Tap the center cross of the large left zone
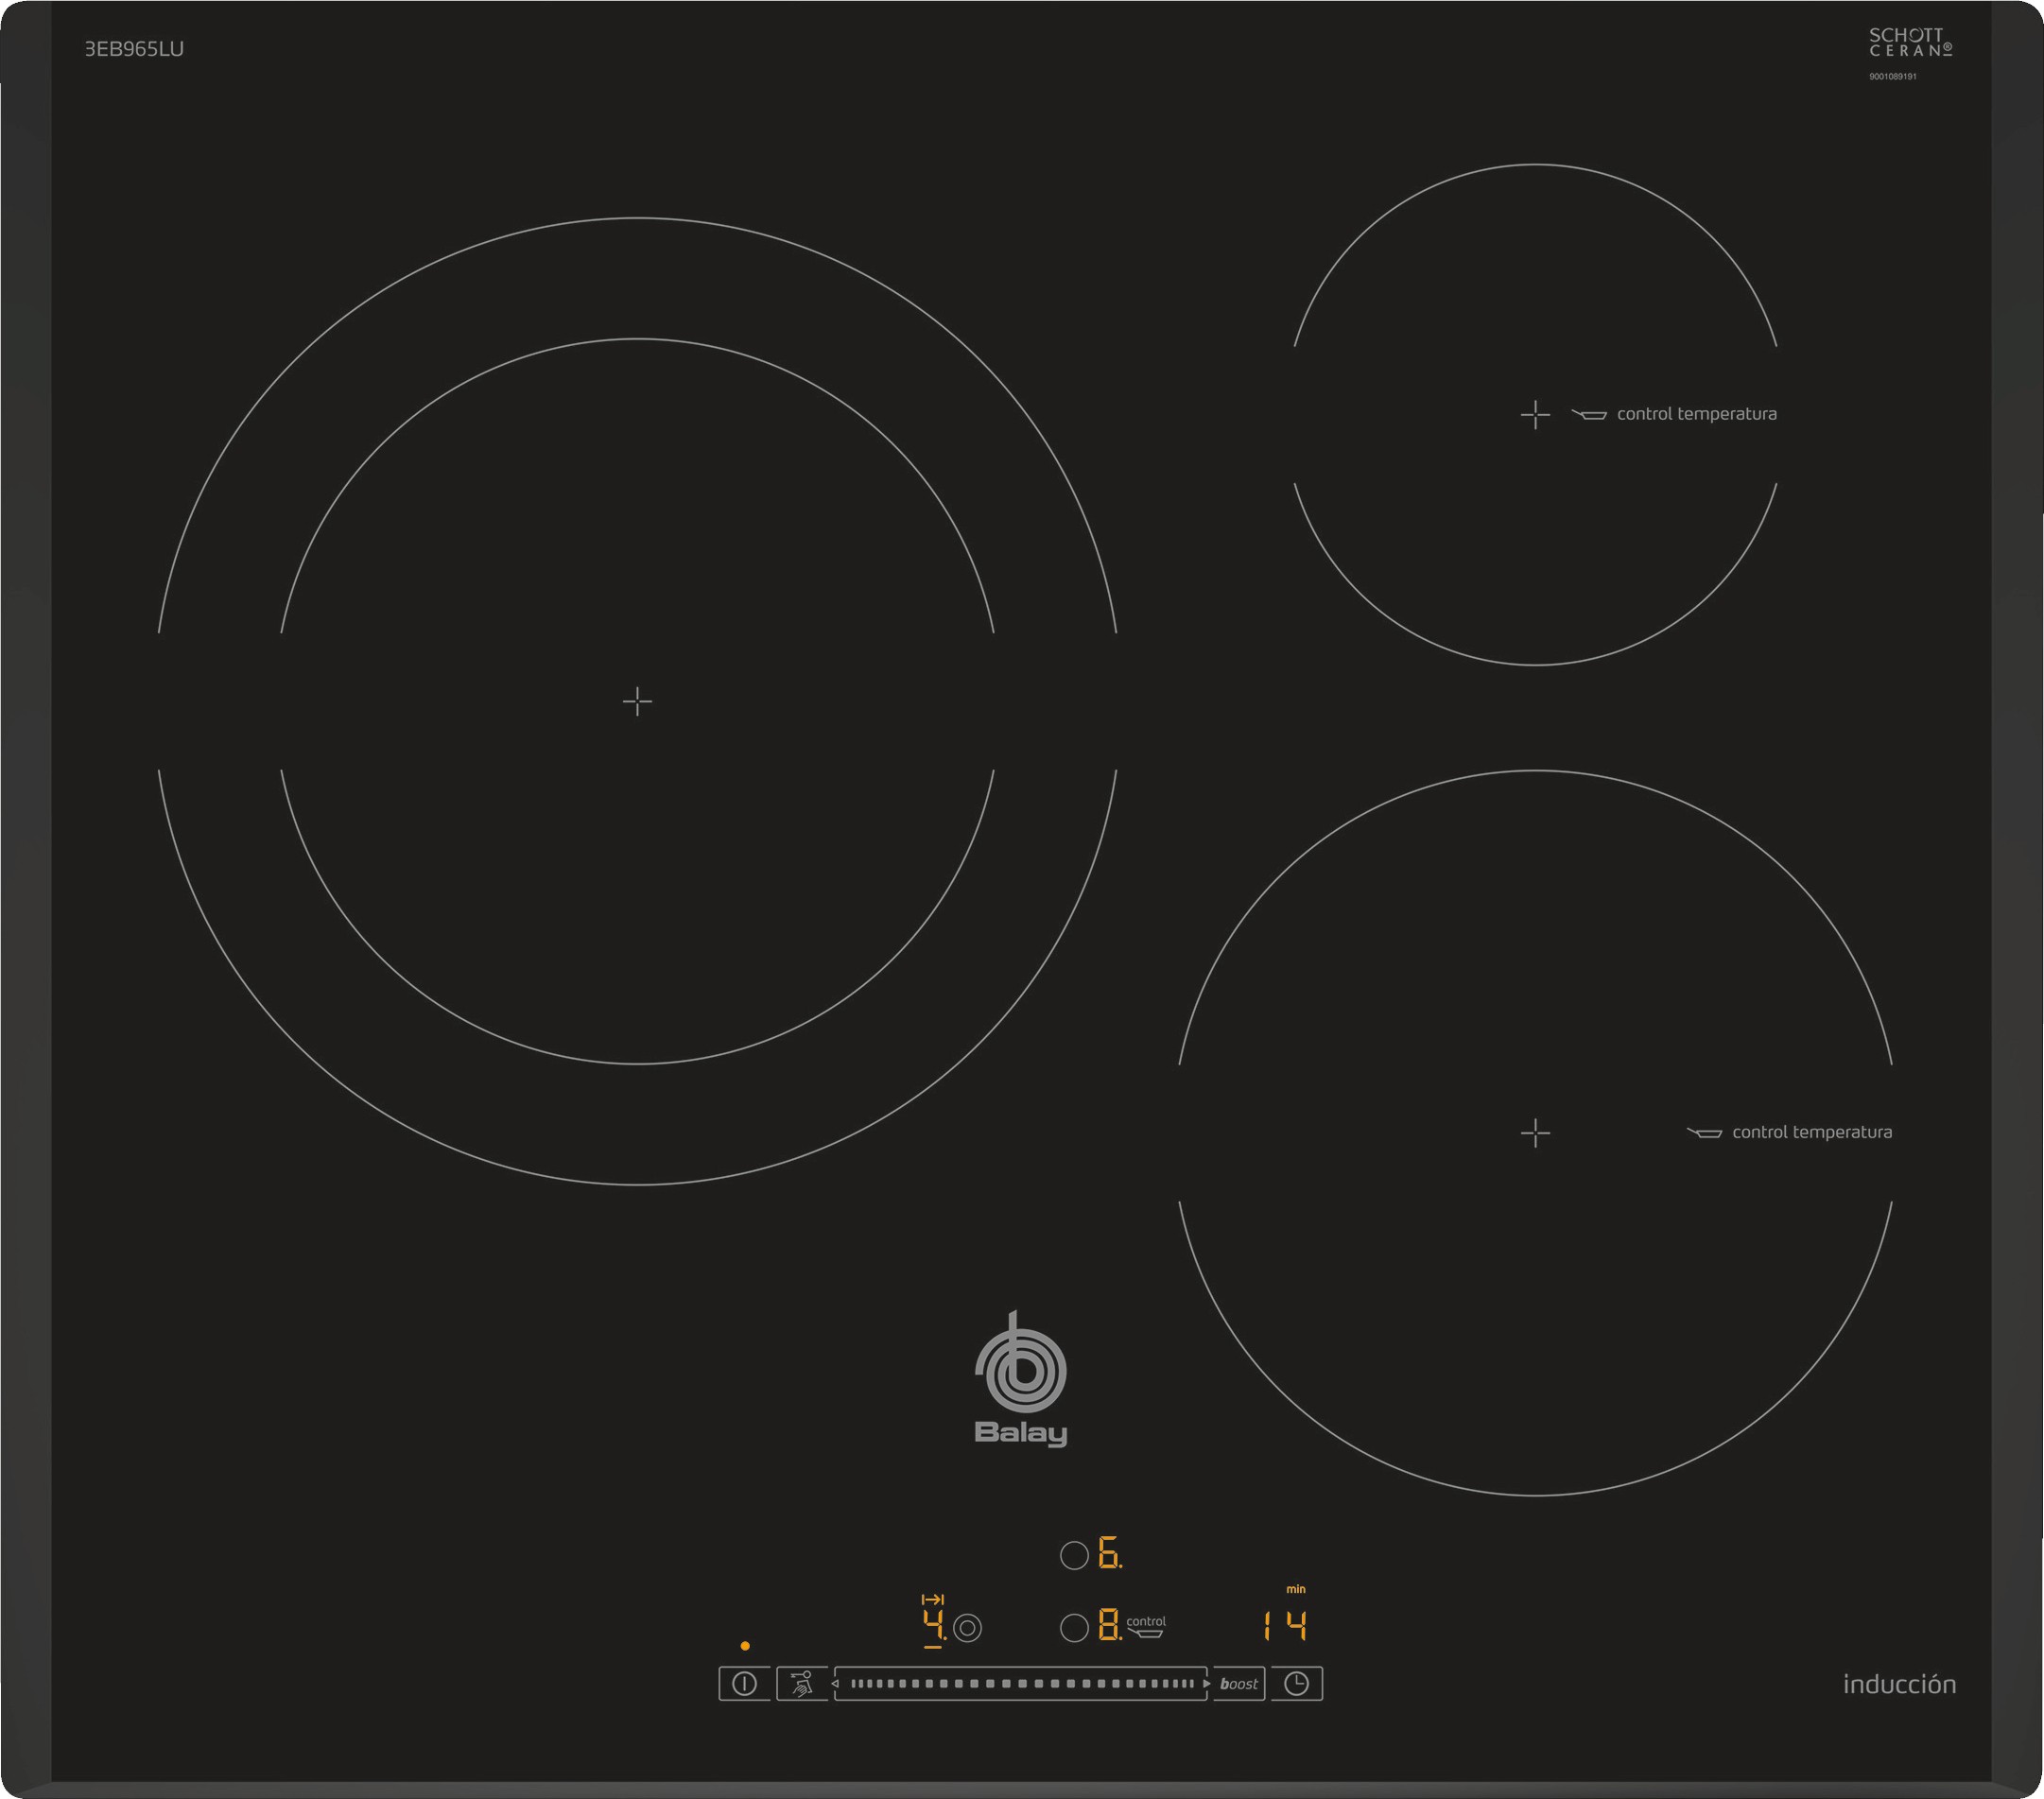The width and height of the screenshot is (2044, 1799). click(x=637, y=701)
